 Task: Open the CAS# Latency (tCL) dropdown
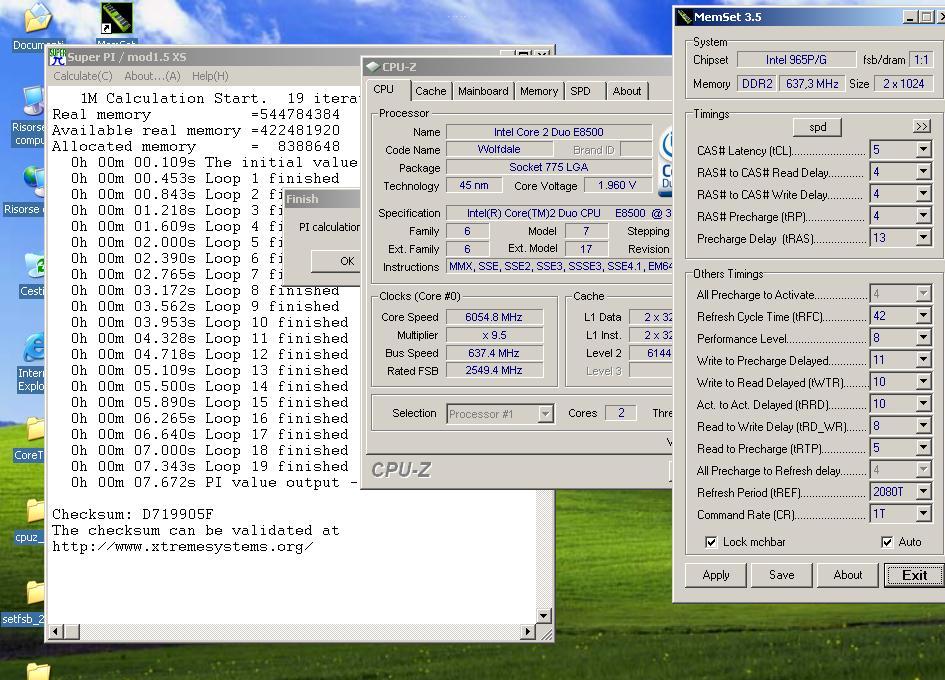(923, 150)
